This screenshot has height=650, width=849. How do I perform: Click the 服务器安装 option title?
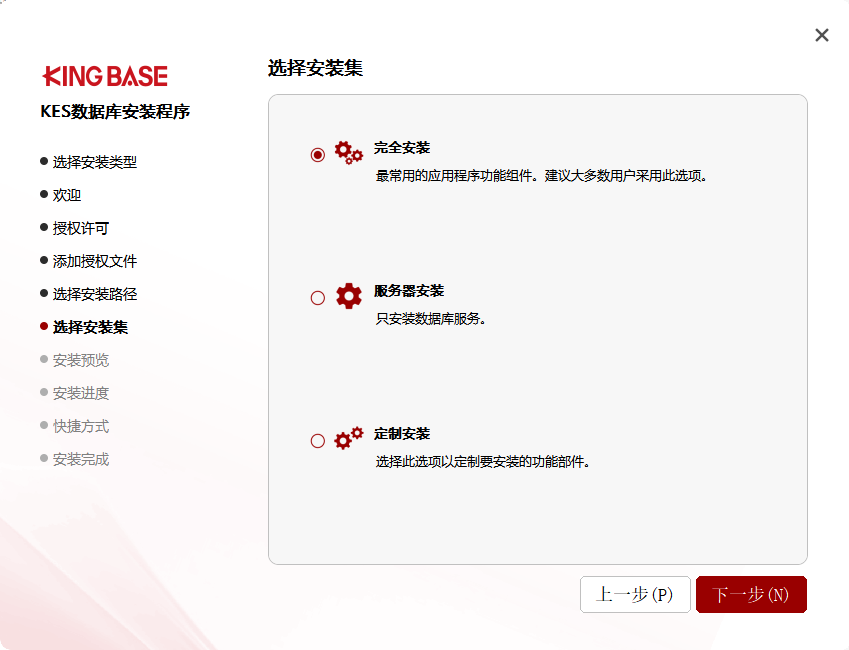409,290
